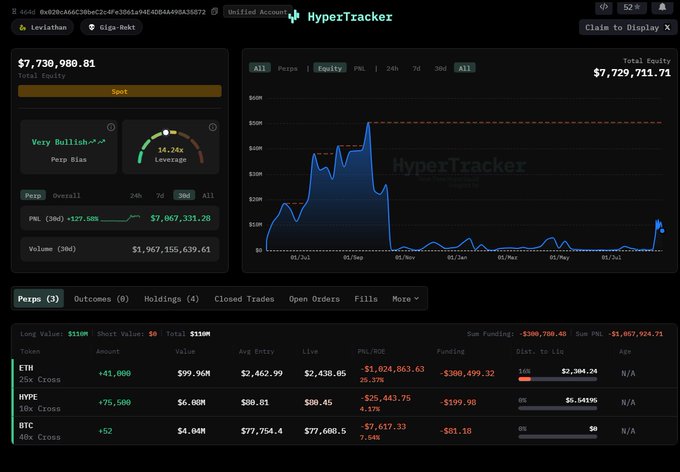Click the Giga-Rekt skull badge
The width and height of the screenshot is (680, 472).
point(111,27)
